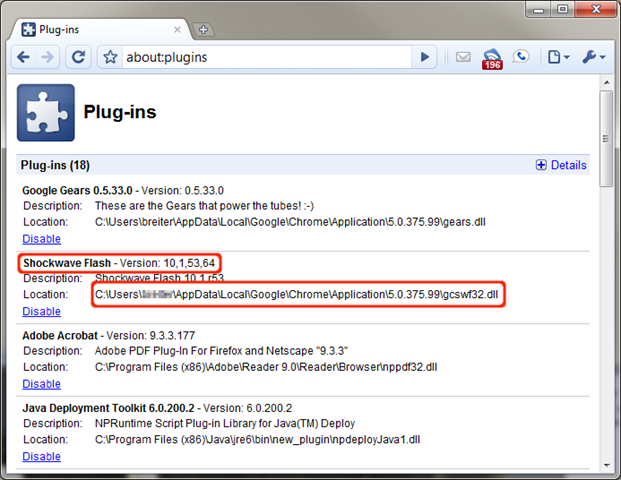Viewport: 621px width, 480px height.
Task: Reload the about:plugins page
Action: click(78, 57)
